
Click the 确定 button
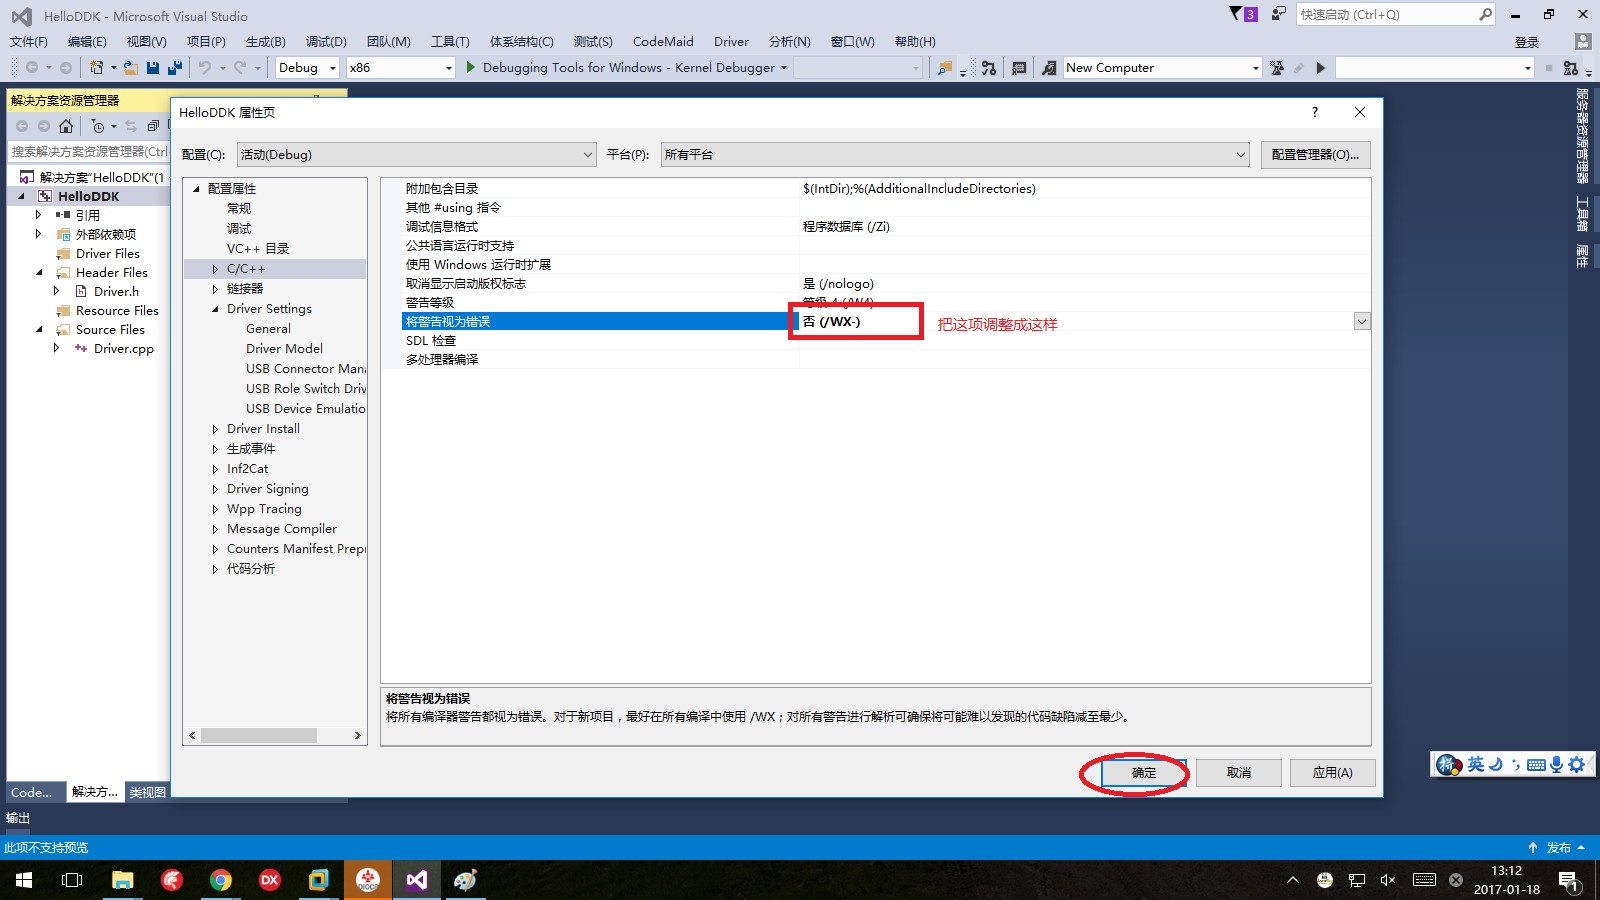pyautogui.click(x=1144, y=773)
